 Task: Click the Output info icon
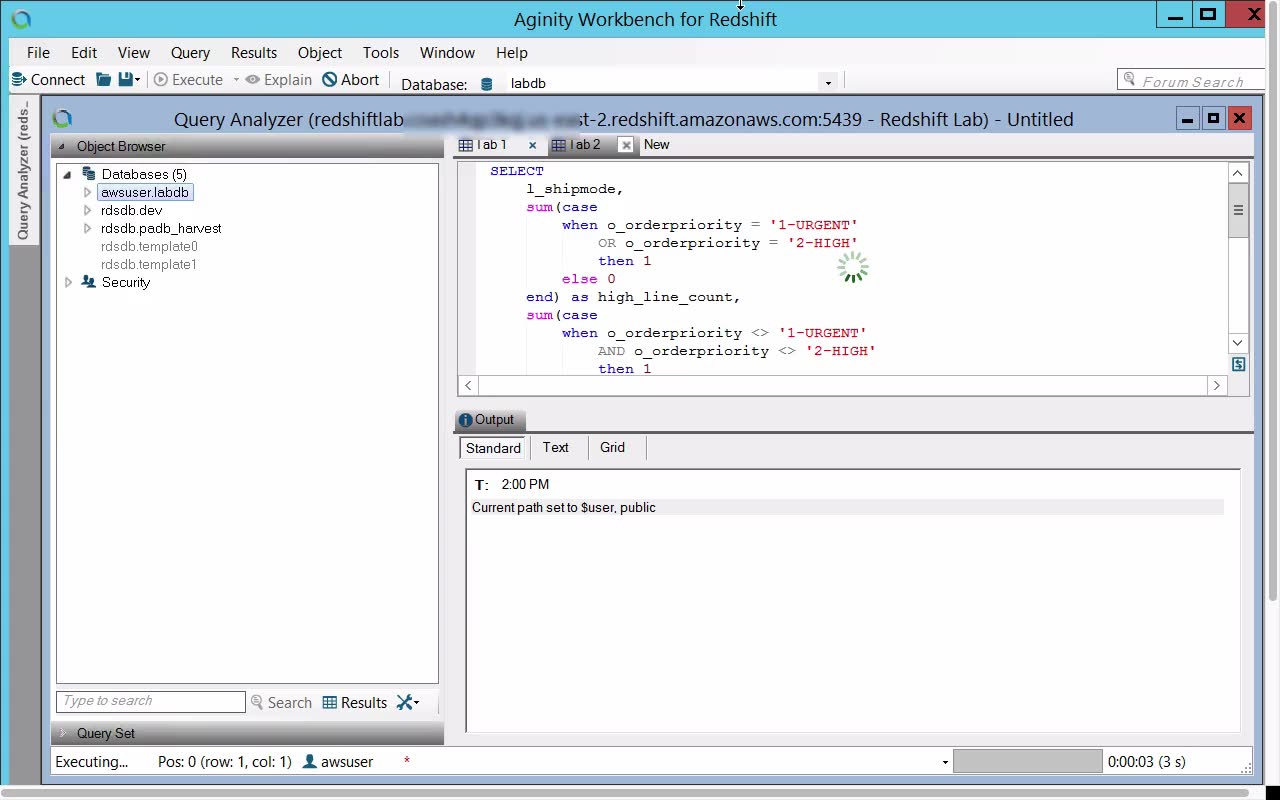click(465, 420)
